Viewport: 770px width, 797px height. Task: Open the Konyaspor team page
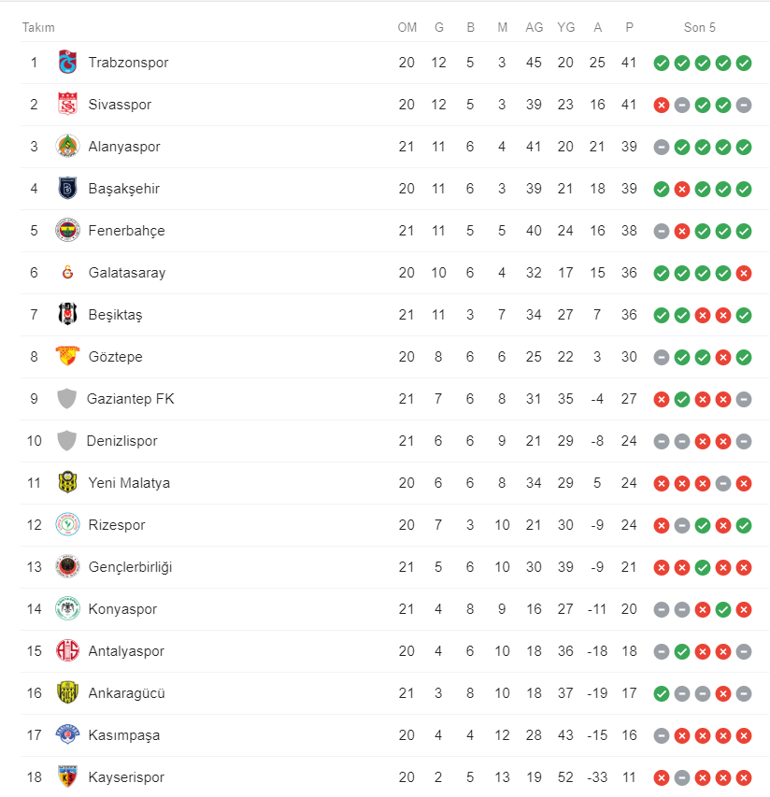pyautogui.click(x=122, y=609)
